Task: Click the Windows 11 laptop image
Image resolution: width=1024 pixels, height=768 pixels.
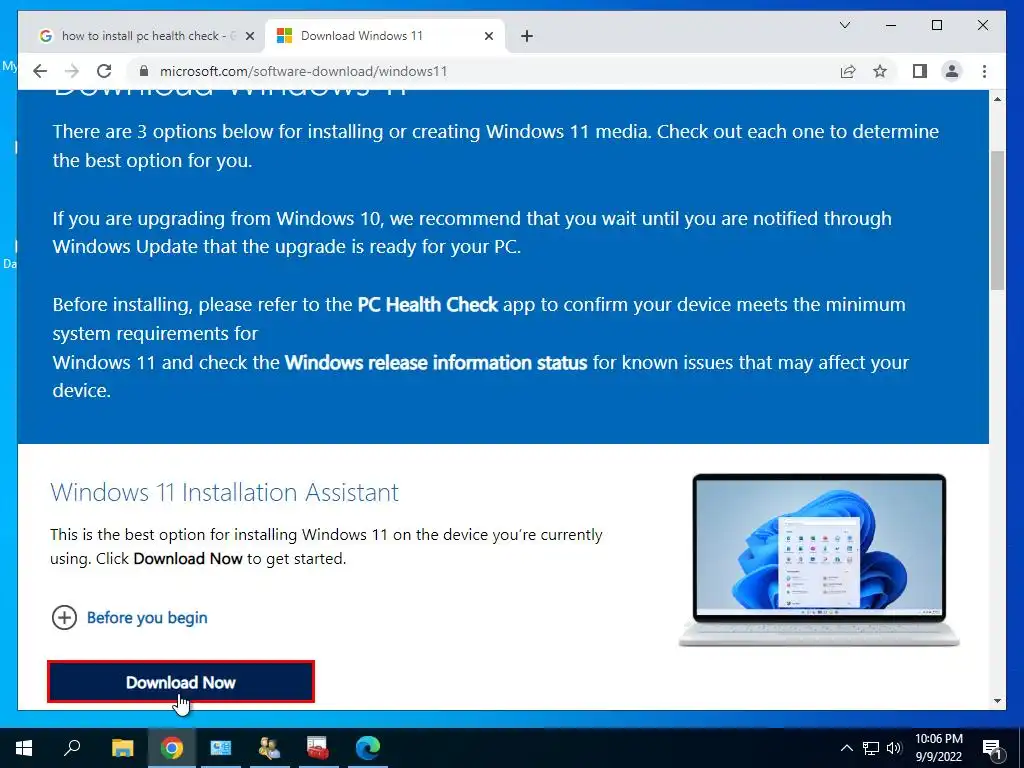Action: (x=819, y=560)
